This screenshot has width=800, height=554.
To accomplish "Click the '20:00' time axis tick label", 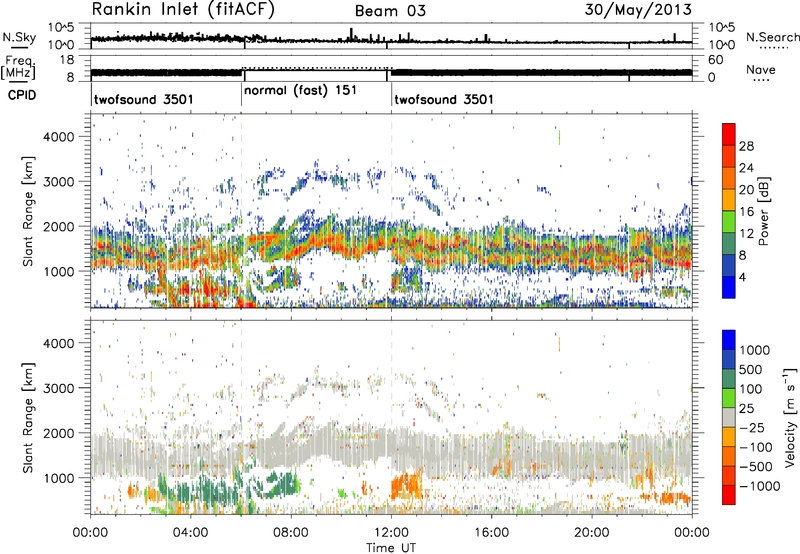I will click(592, 533).
